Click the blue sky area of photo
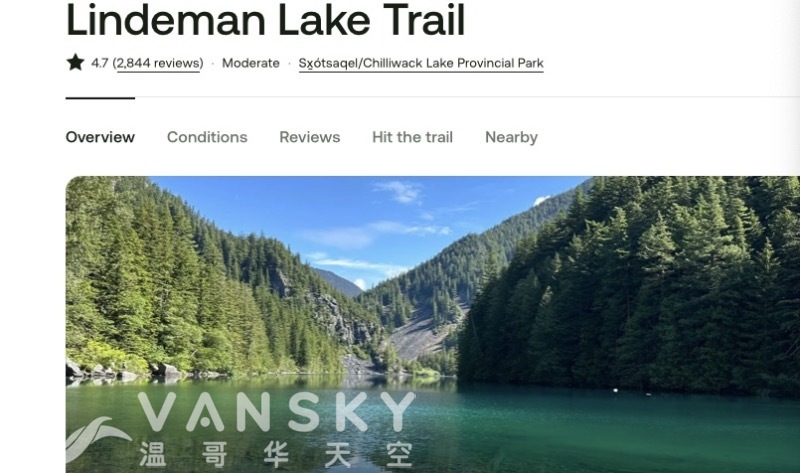The height and width of the screenshot is (473, 800). pyautogui.click(x=367, y=219)
